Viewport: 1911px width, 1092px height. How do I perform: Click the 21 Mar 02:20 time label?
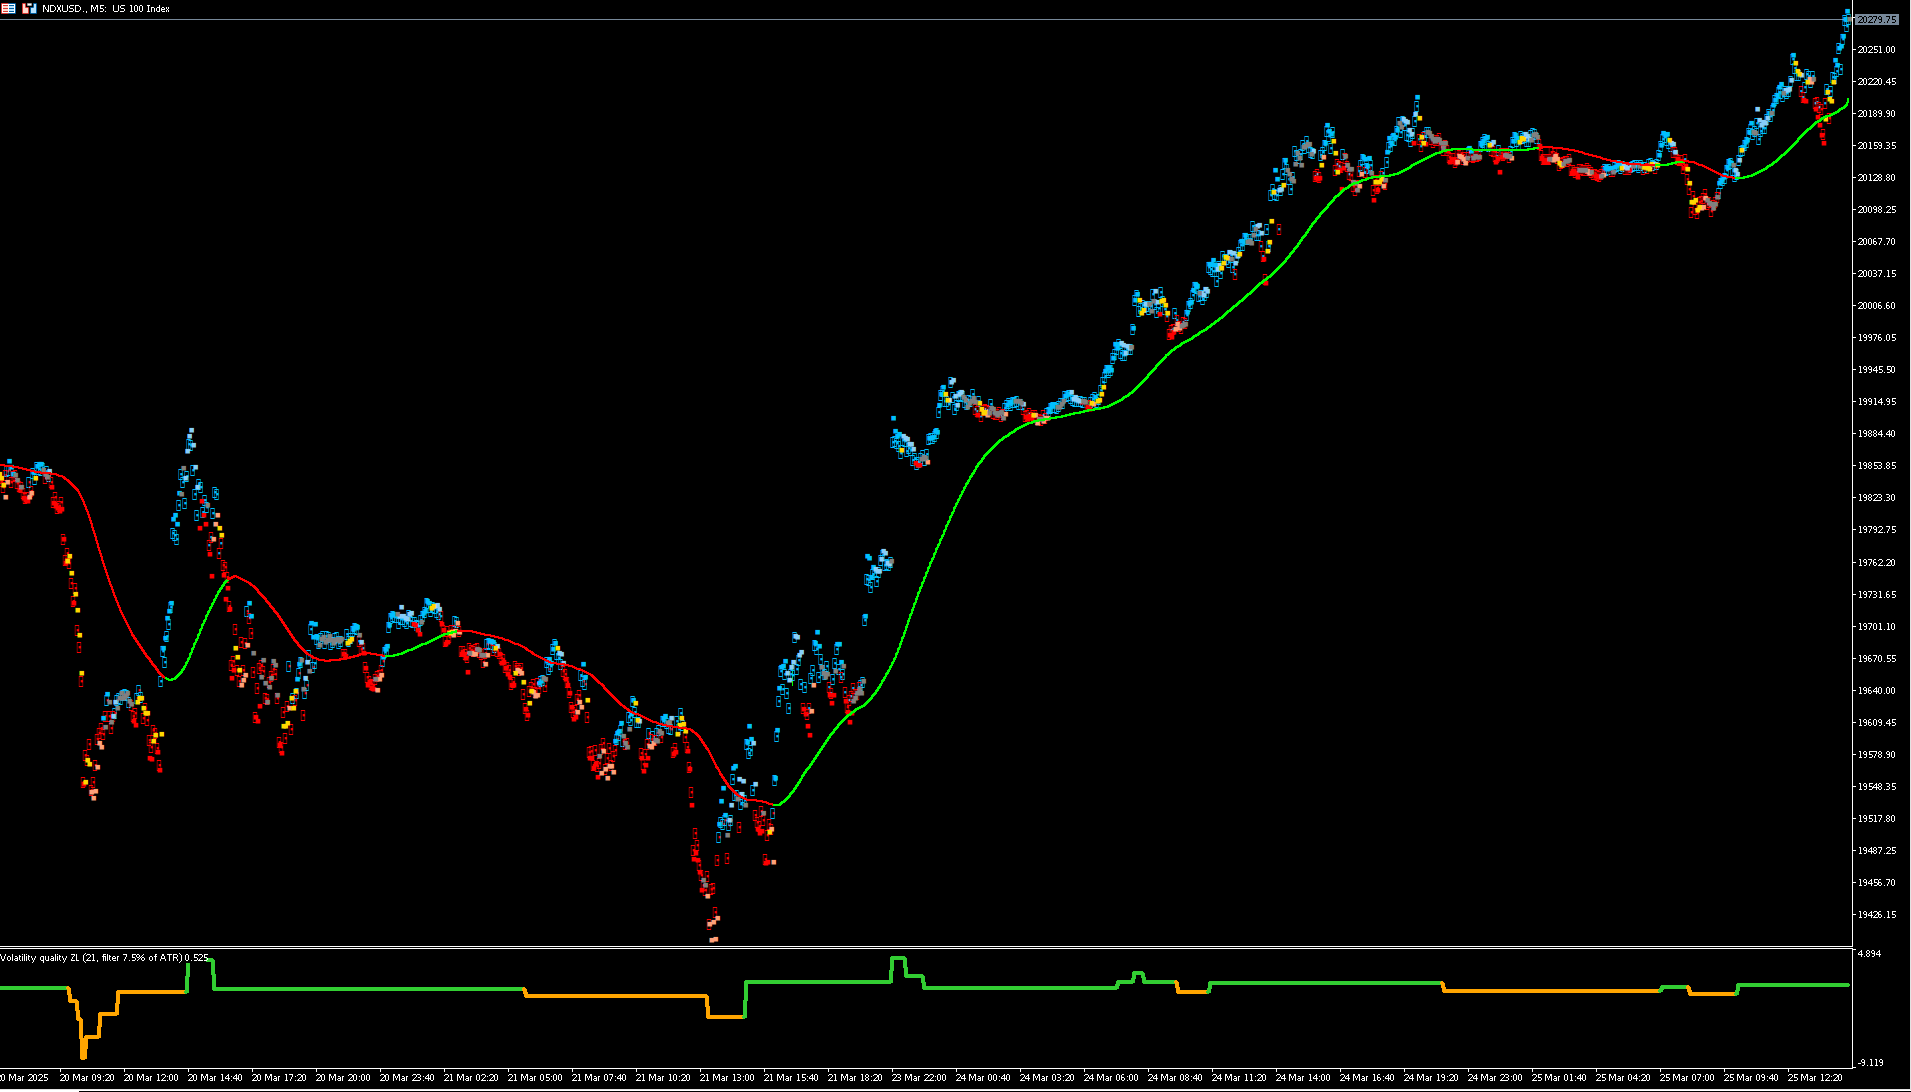point(471,1078)
